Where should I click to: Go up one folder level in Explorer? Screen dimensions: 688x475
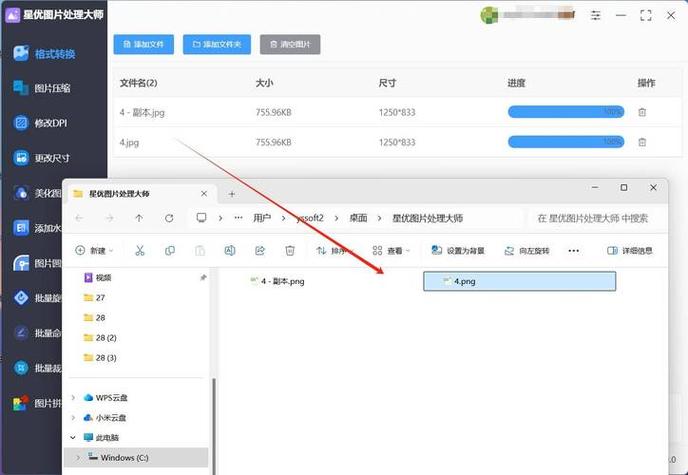139,218
